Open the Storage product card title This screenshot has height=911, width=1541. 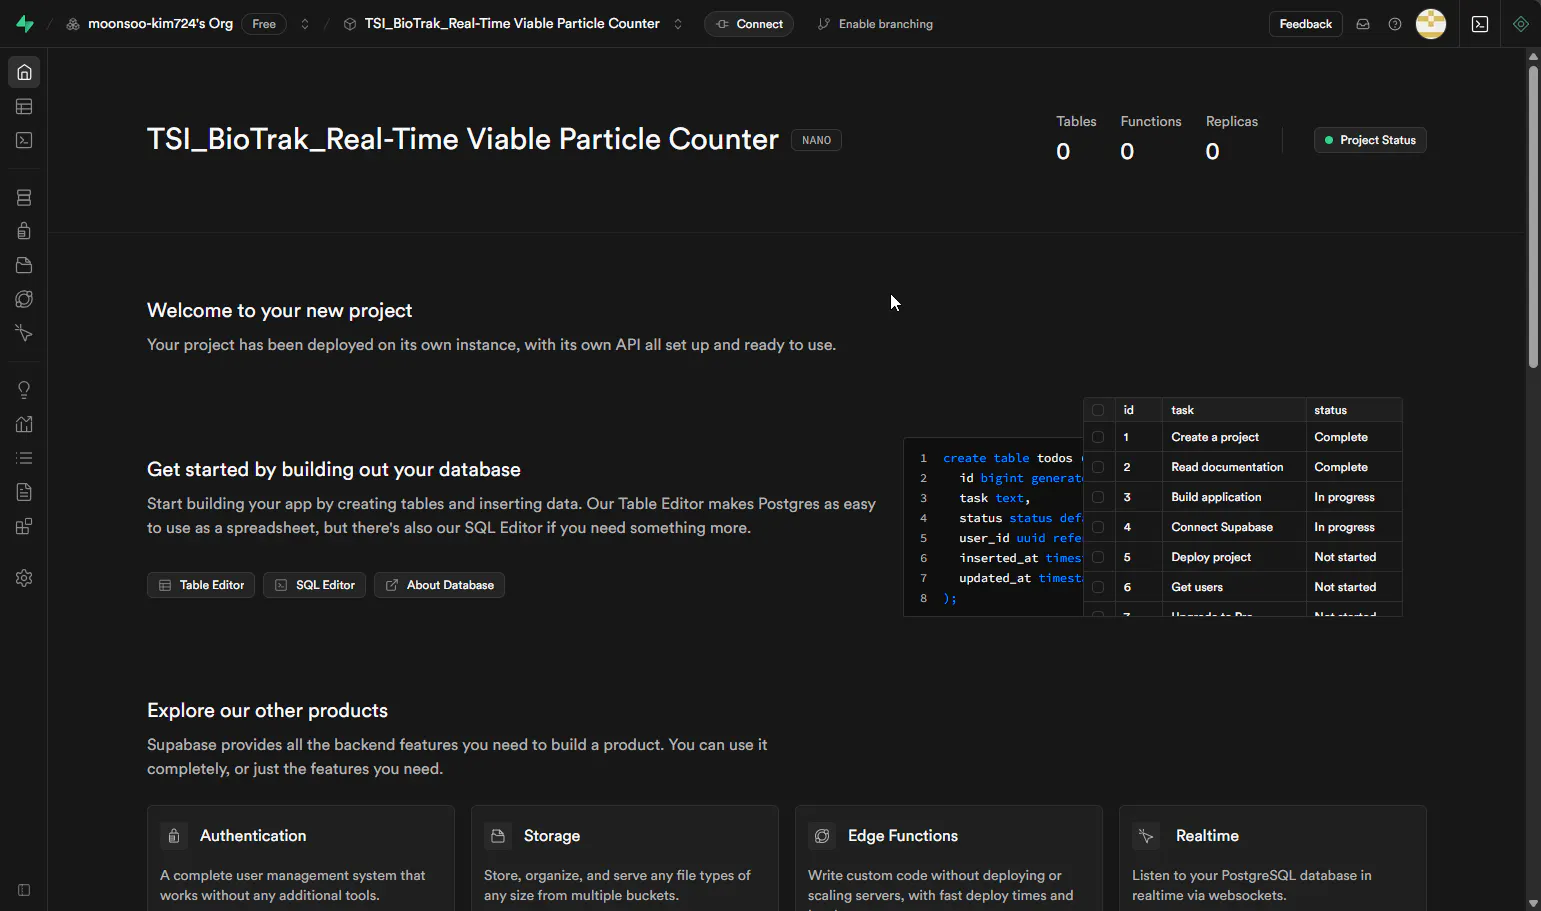(x=552, y=836)
